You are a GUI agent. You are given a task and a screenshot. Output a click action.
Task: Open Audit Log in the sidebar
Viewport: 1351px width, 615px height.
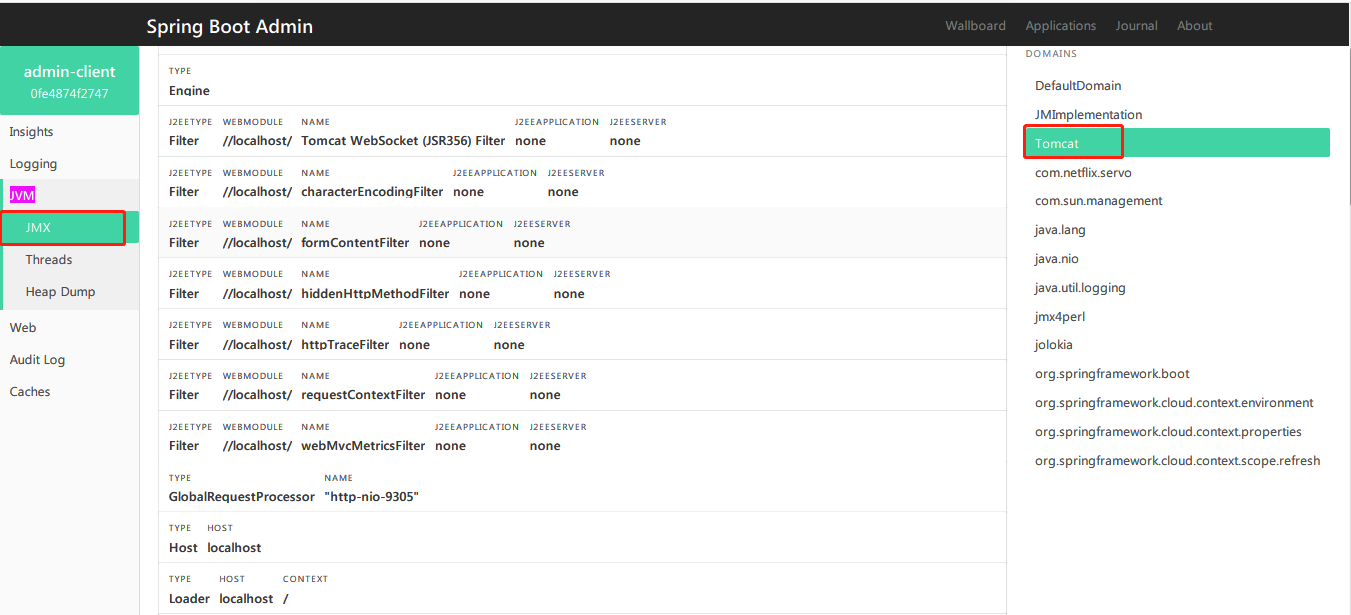tap(37, 360)
